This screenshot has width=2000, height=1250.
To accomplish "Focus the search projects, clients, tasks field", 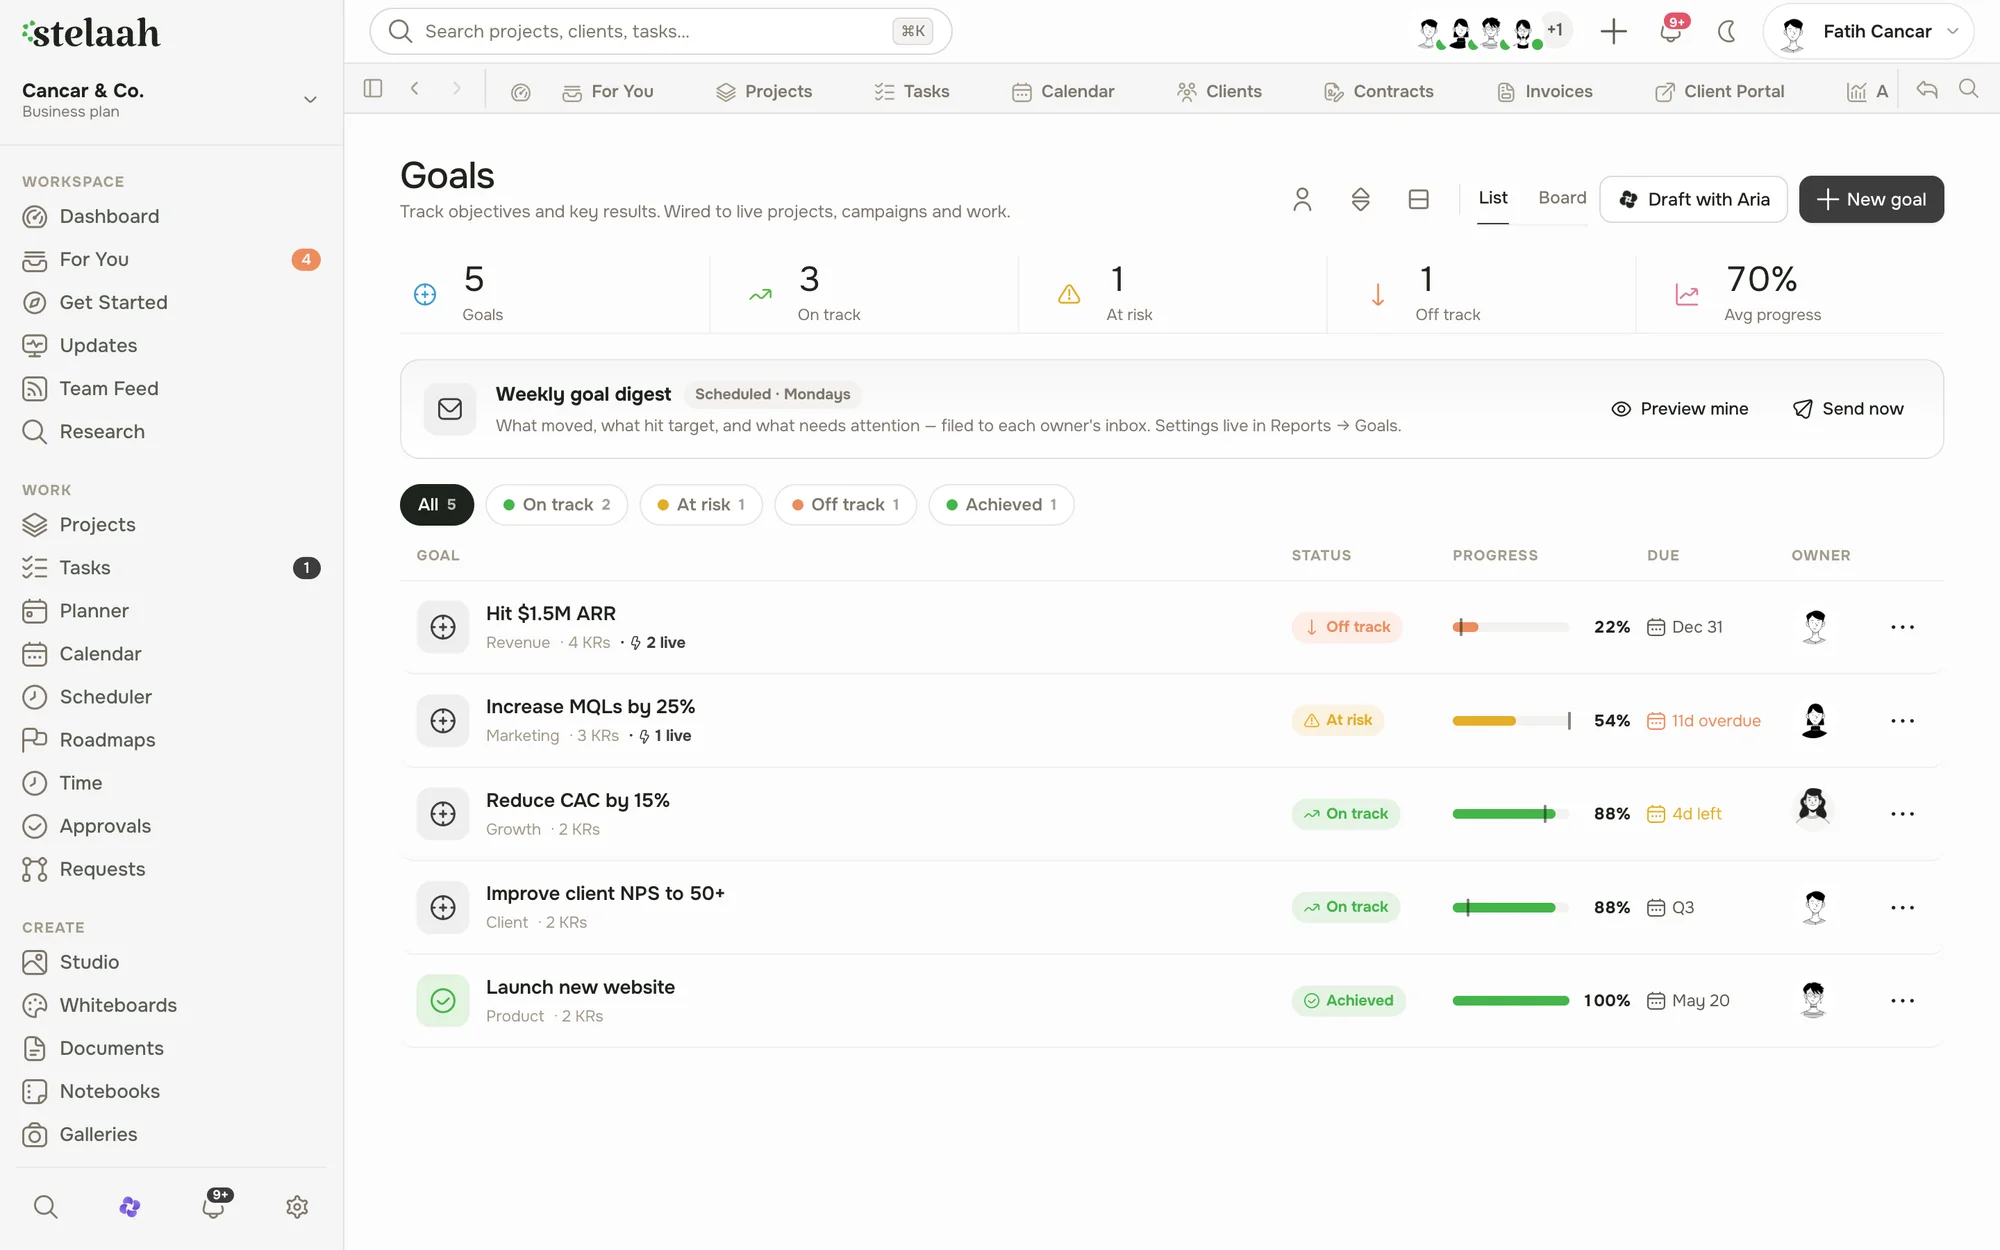I will click(x=660, y=31).
